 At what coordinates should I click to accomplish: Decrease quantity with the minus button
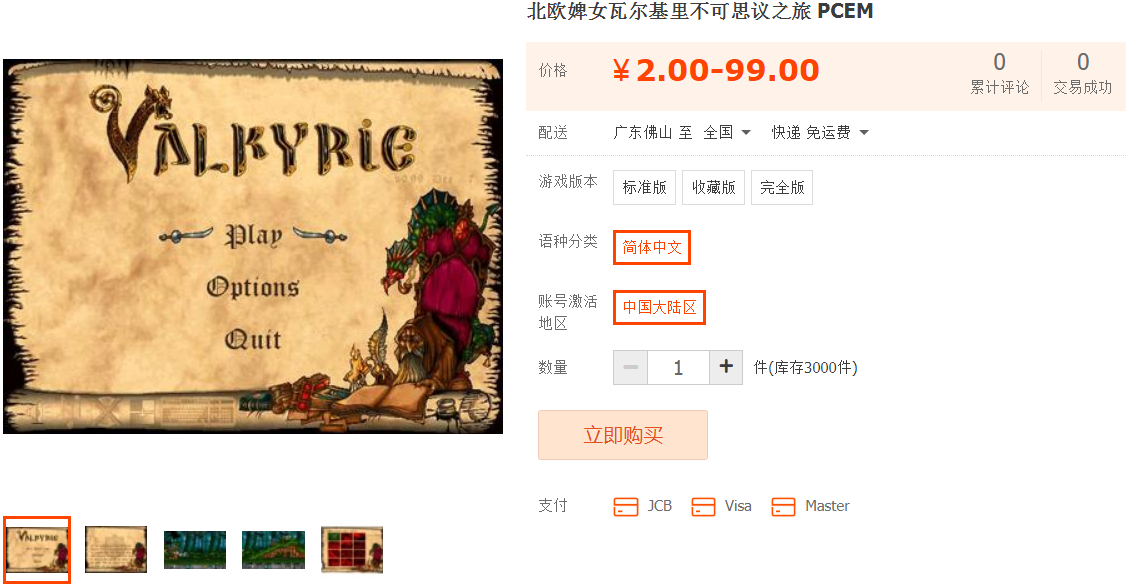[x=631, y=368]
